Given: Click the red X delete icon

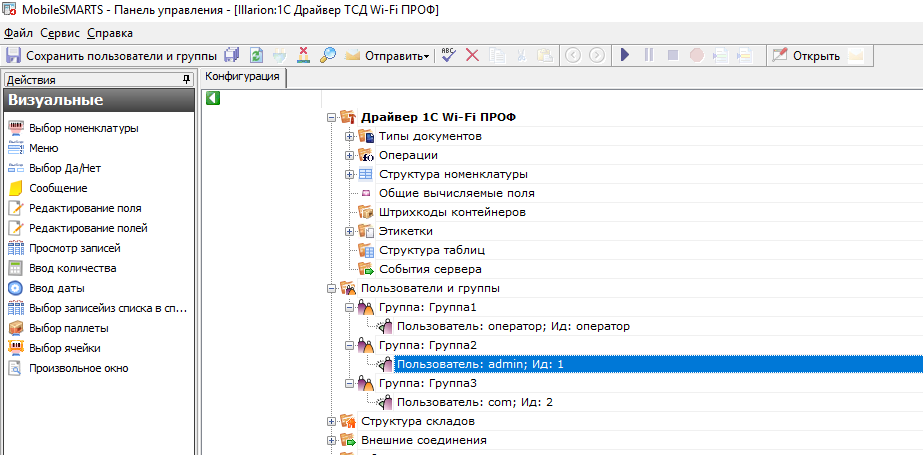Looking at the screenshot, I should pos(473,56).
